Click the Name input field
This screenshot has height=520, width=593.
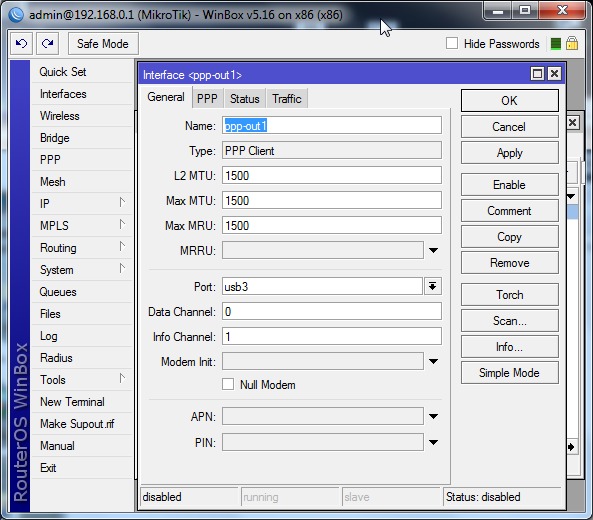point(332,126)
